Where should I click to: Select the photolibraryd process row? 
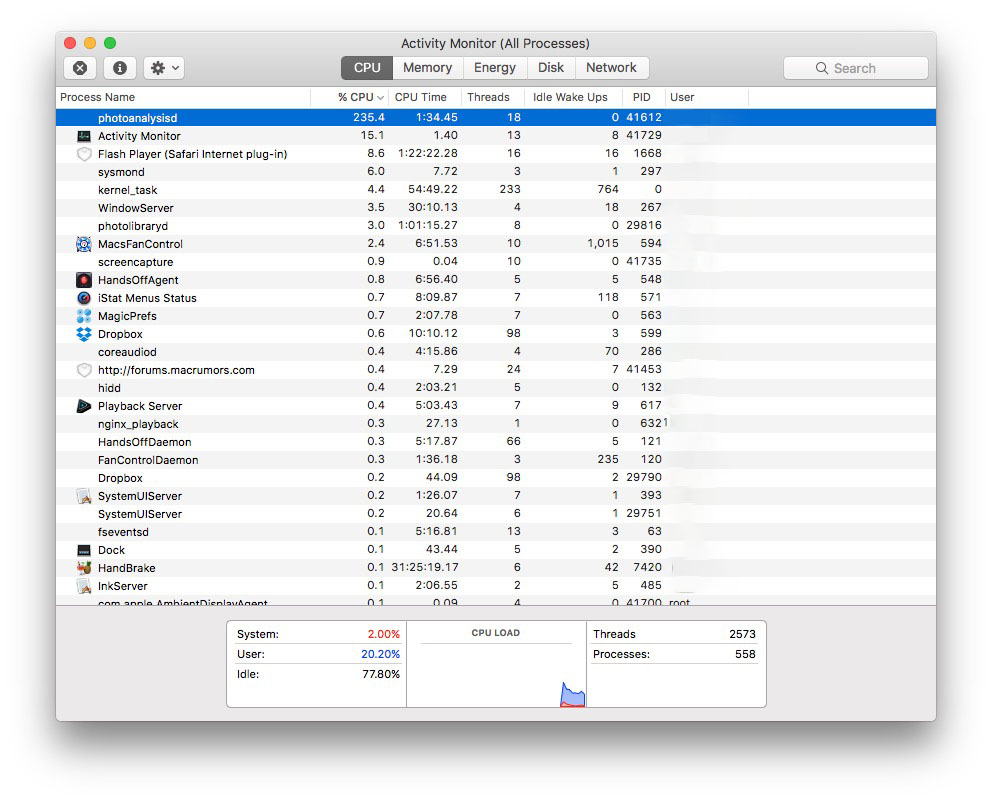[x=496, y=226]
